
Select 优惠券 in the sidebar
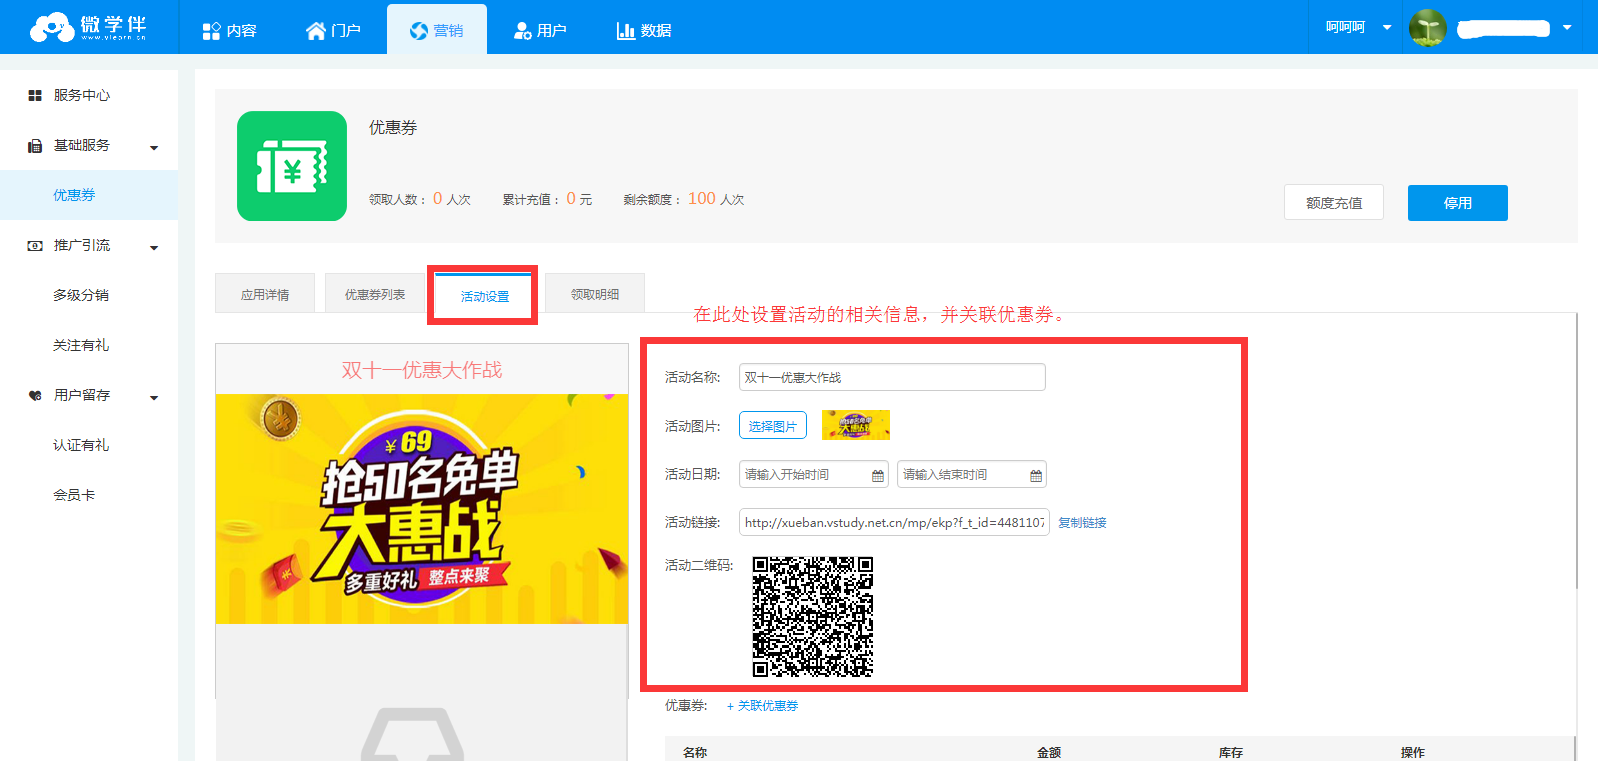tap(89, 195)
